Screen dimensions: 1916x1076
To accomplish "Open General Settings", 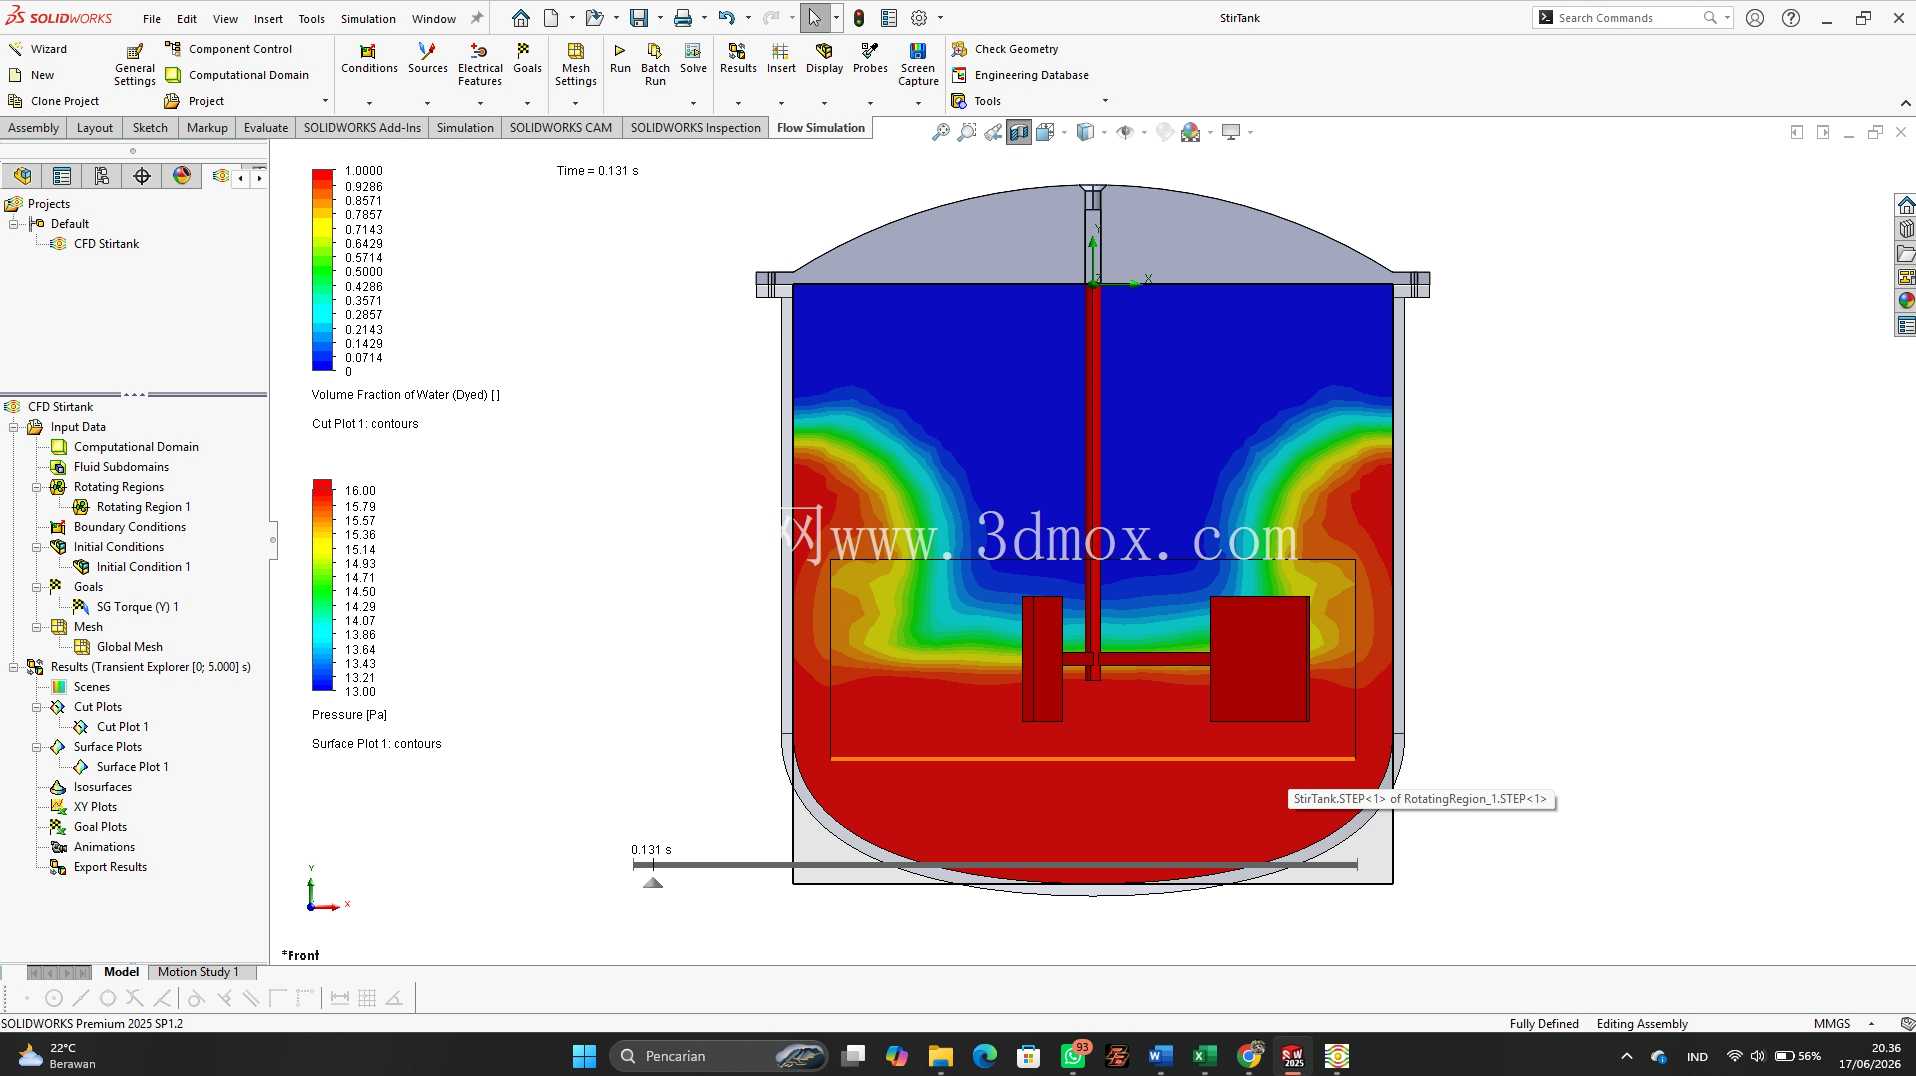I will click(x=135, y=65).
